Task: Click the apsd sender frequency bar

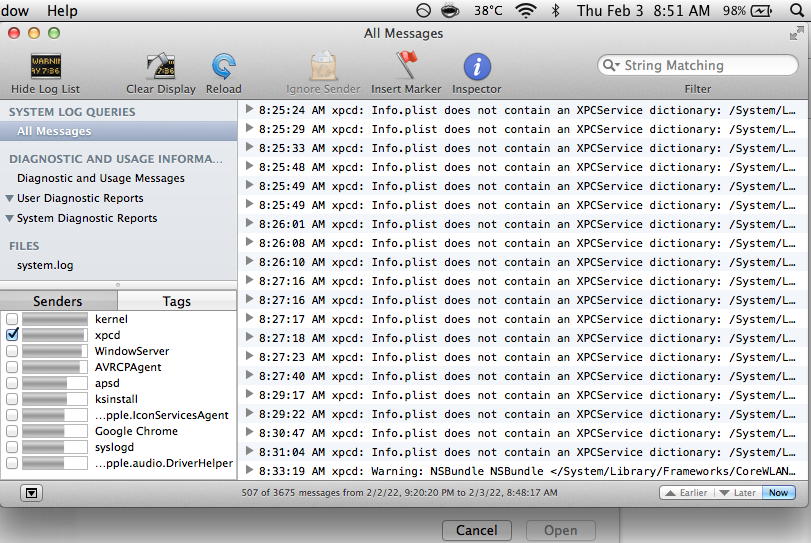Action: click(x=55, y=383)
